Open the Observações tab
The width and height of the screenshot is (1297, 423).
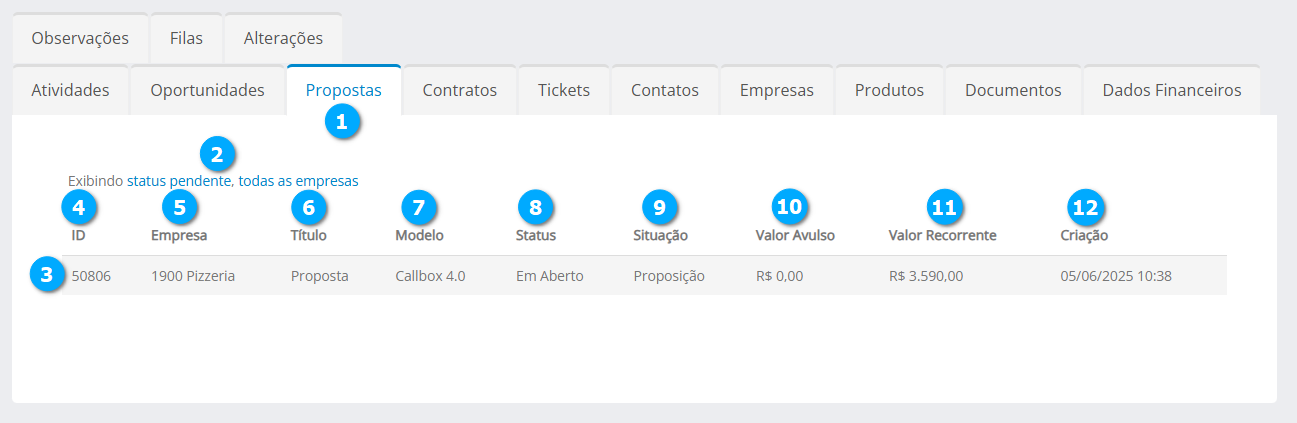click(x=80, y=39)
